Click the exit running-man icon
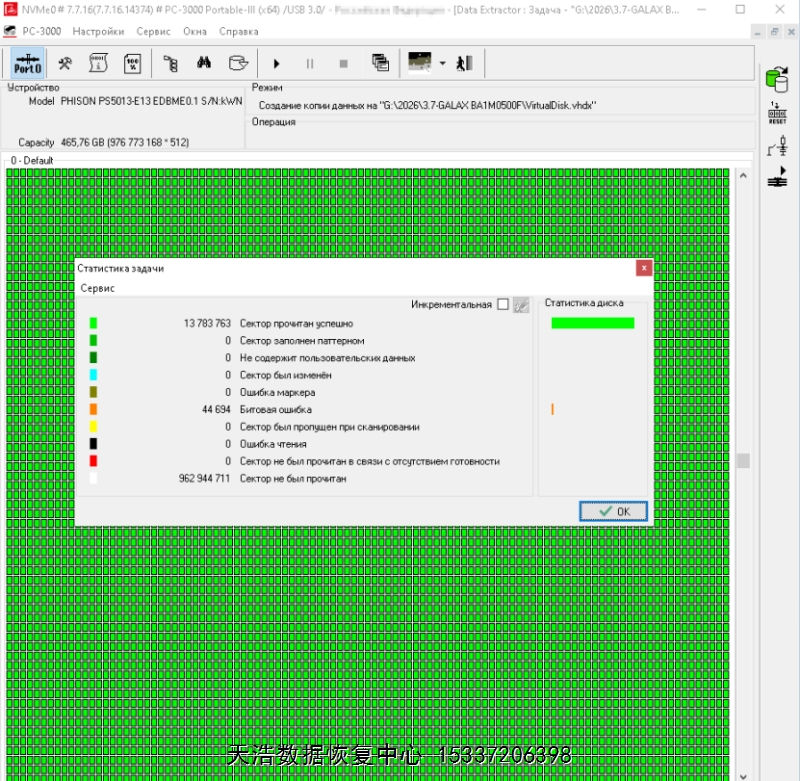The width and height of the screenshot is (800, 781). [464, 63]
